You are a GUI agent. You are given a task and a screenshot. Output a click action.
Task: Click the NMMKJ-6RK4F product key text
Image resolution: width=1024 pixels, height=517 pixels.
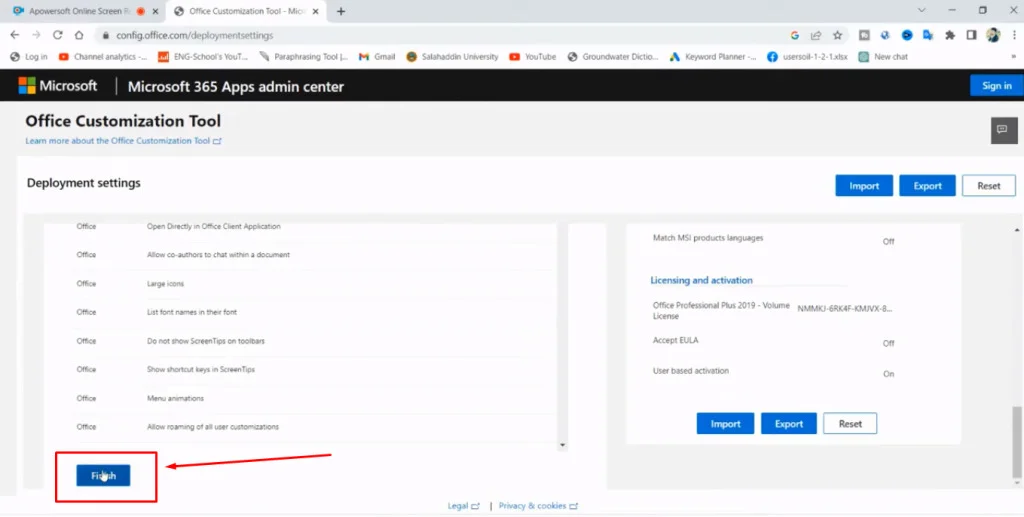[845, 309]
